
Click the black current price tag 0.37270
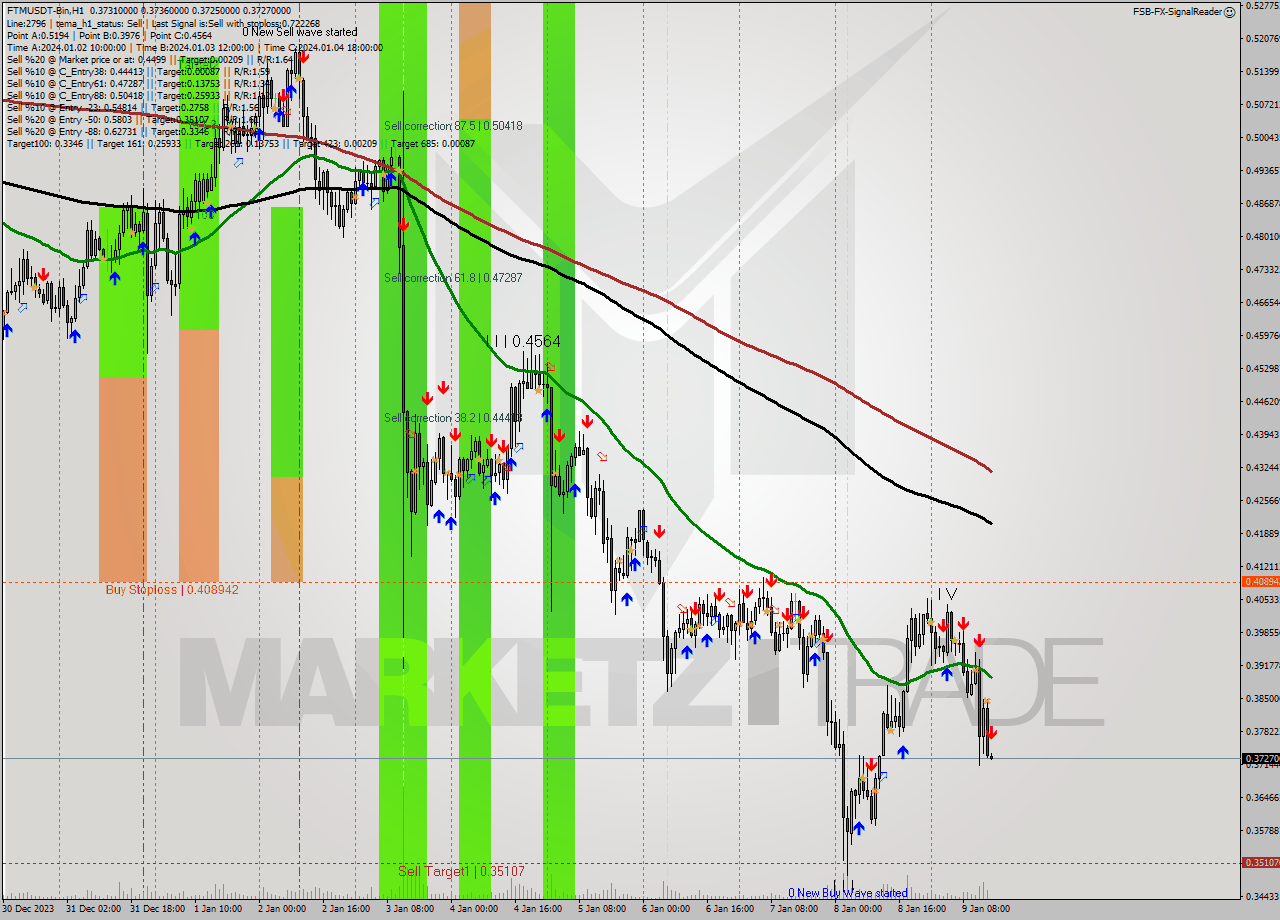coord(1260,759)
